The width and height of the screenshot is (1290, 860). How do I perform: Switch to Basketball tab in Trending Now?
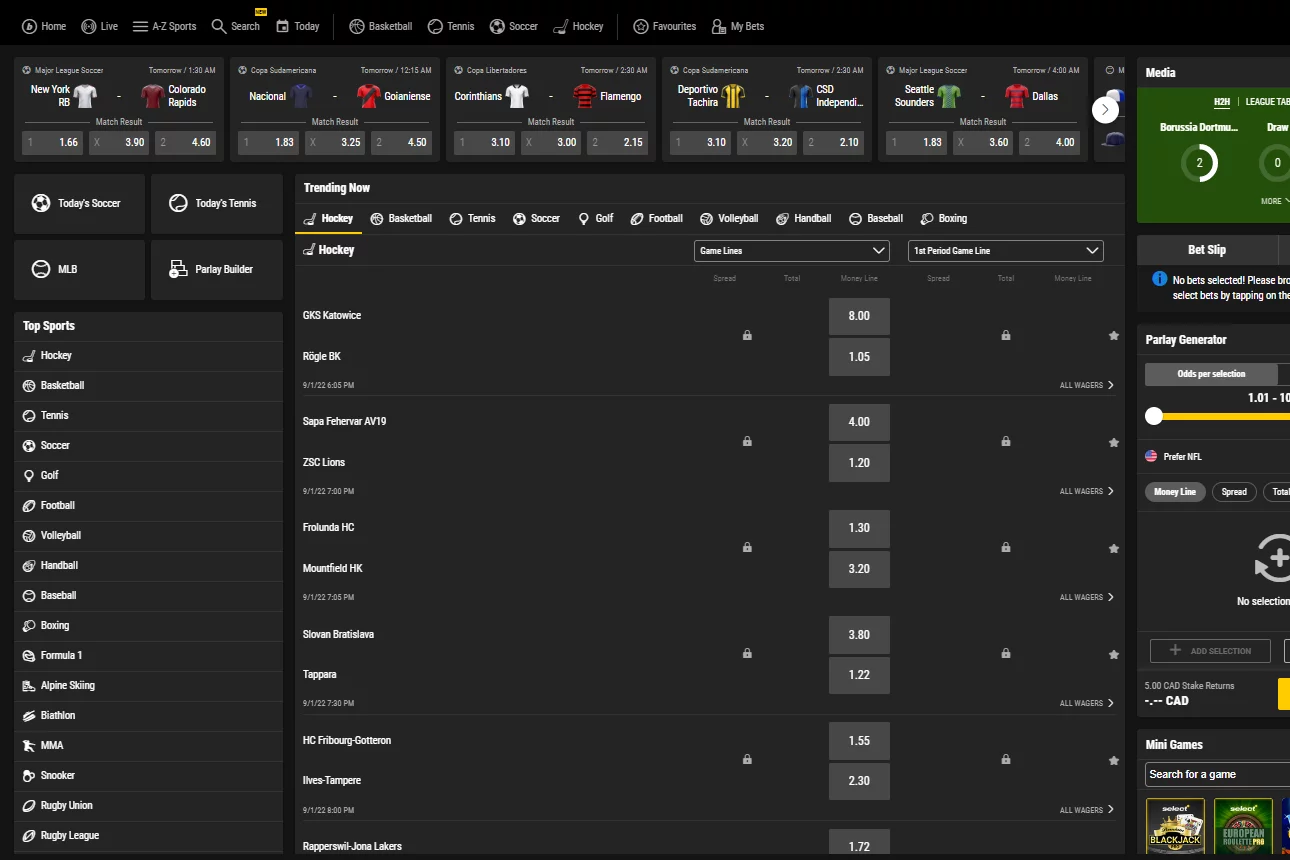pos(401,218)
